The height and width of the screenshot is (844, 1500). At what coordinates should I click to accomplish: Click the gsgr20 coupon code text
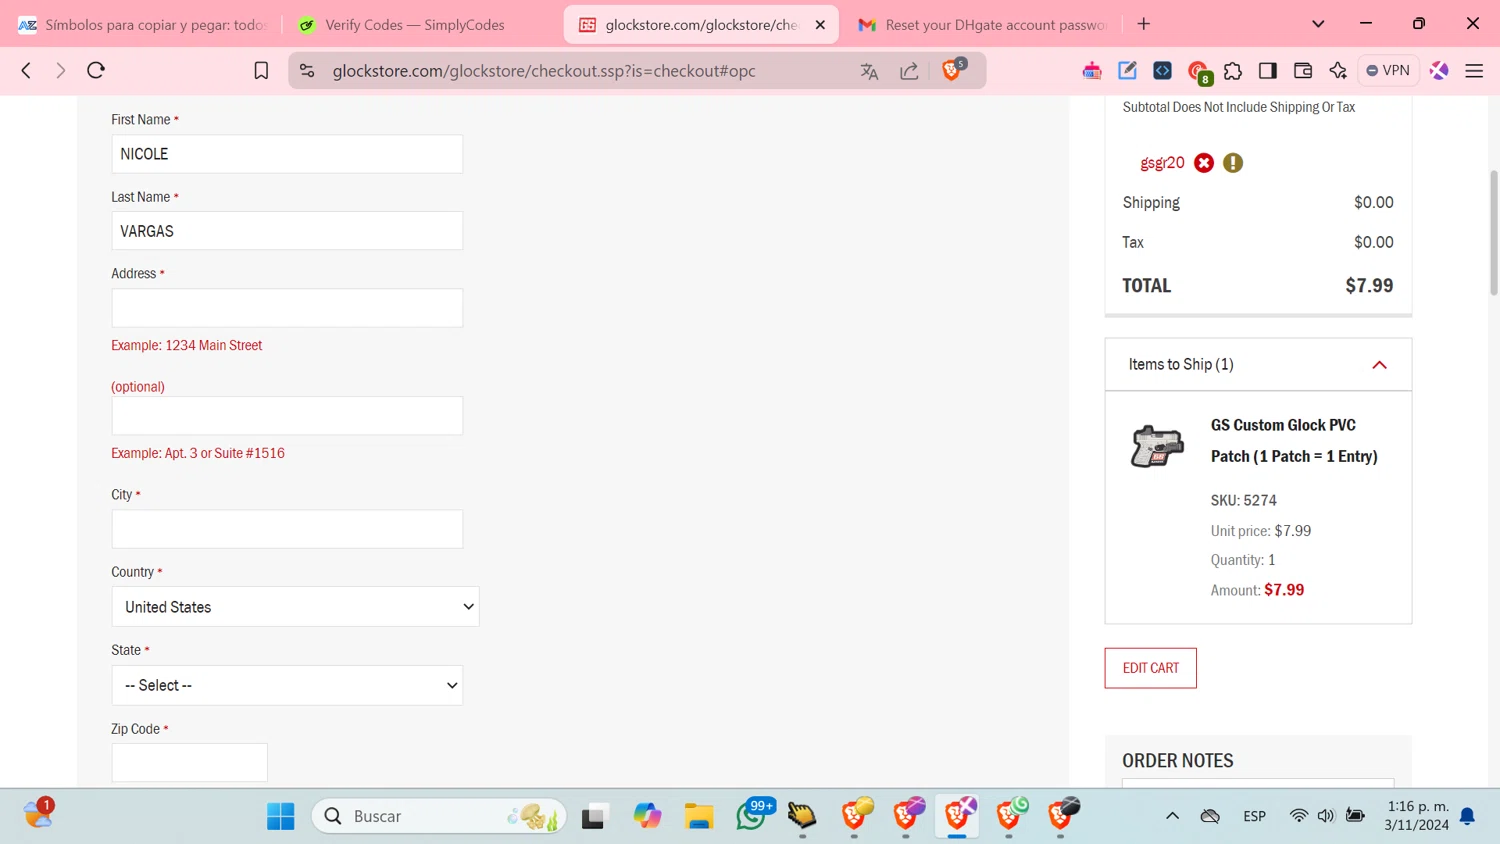(x=1162, y=162)
